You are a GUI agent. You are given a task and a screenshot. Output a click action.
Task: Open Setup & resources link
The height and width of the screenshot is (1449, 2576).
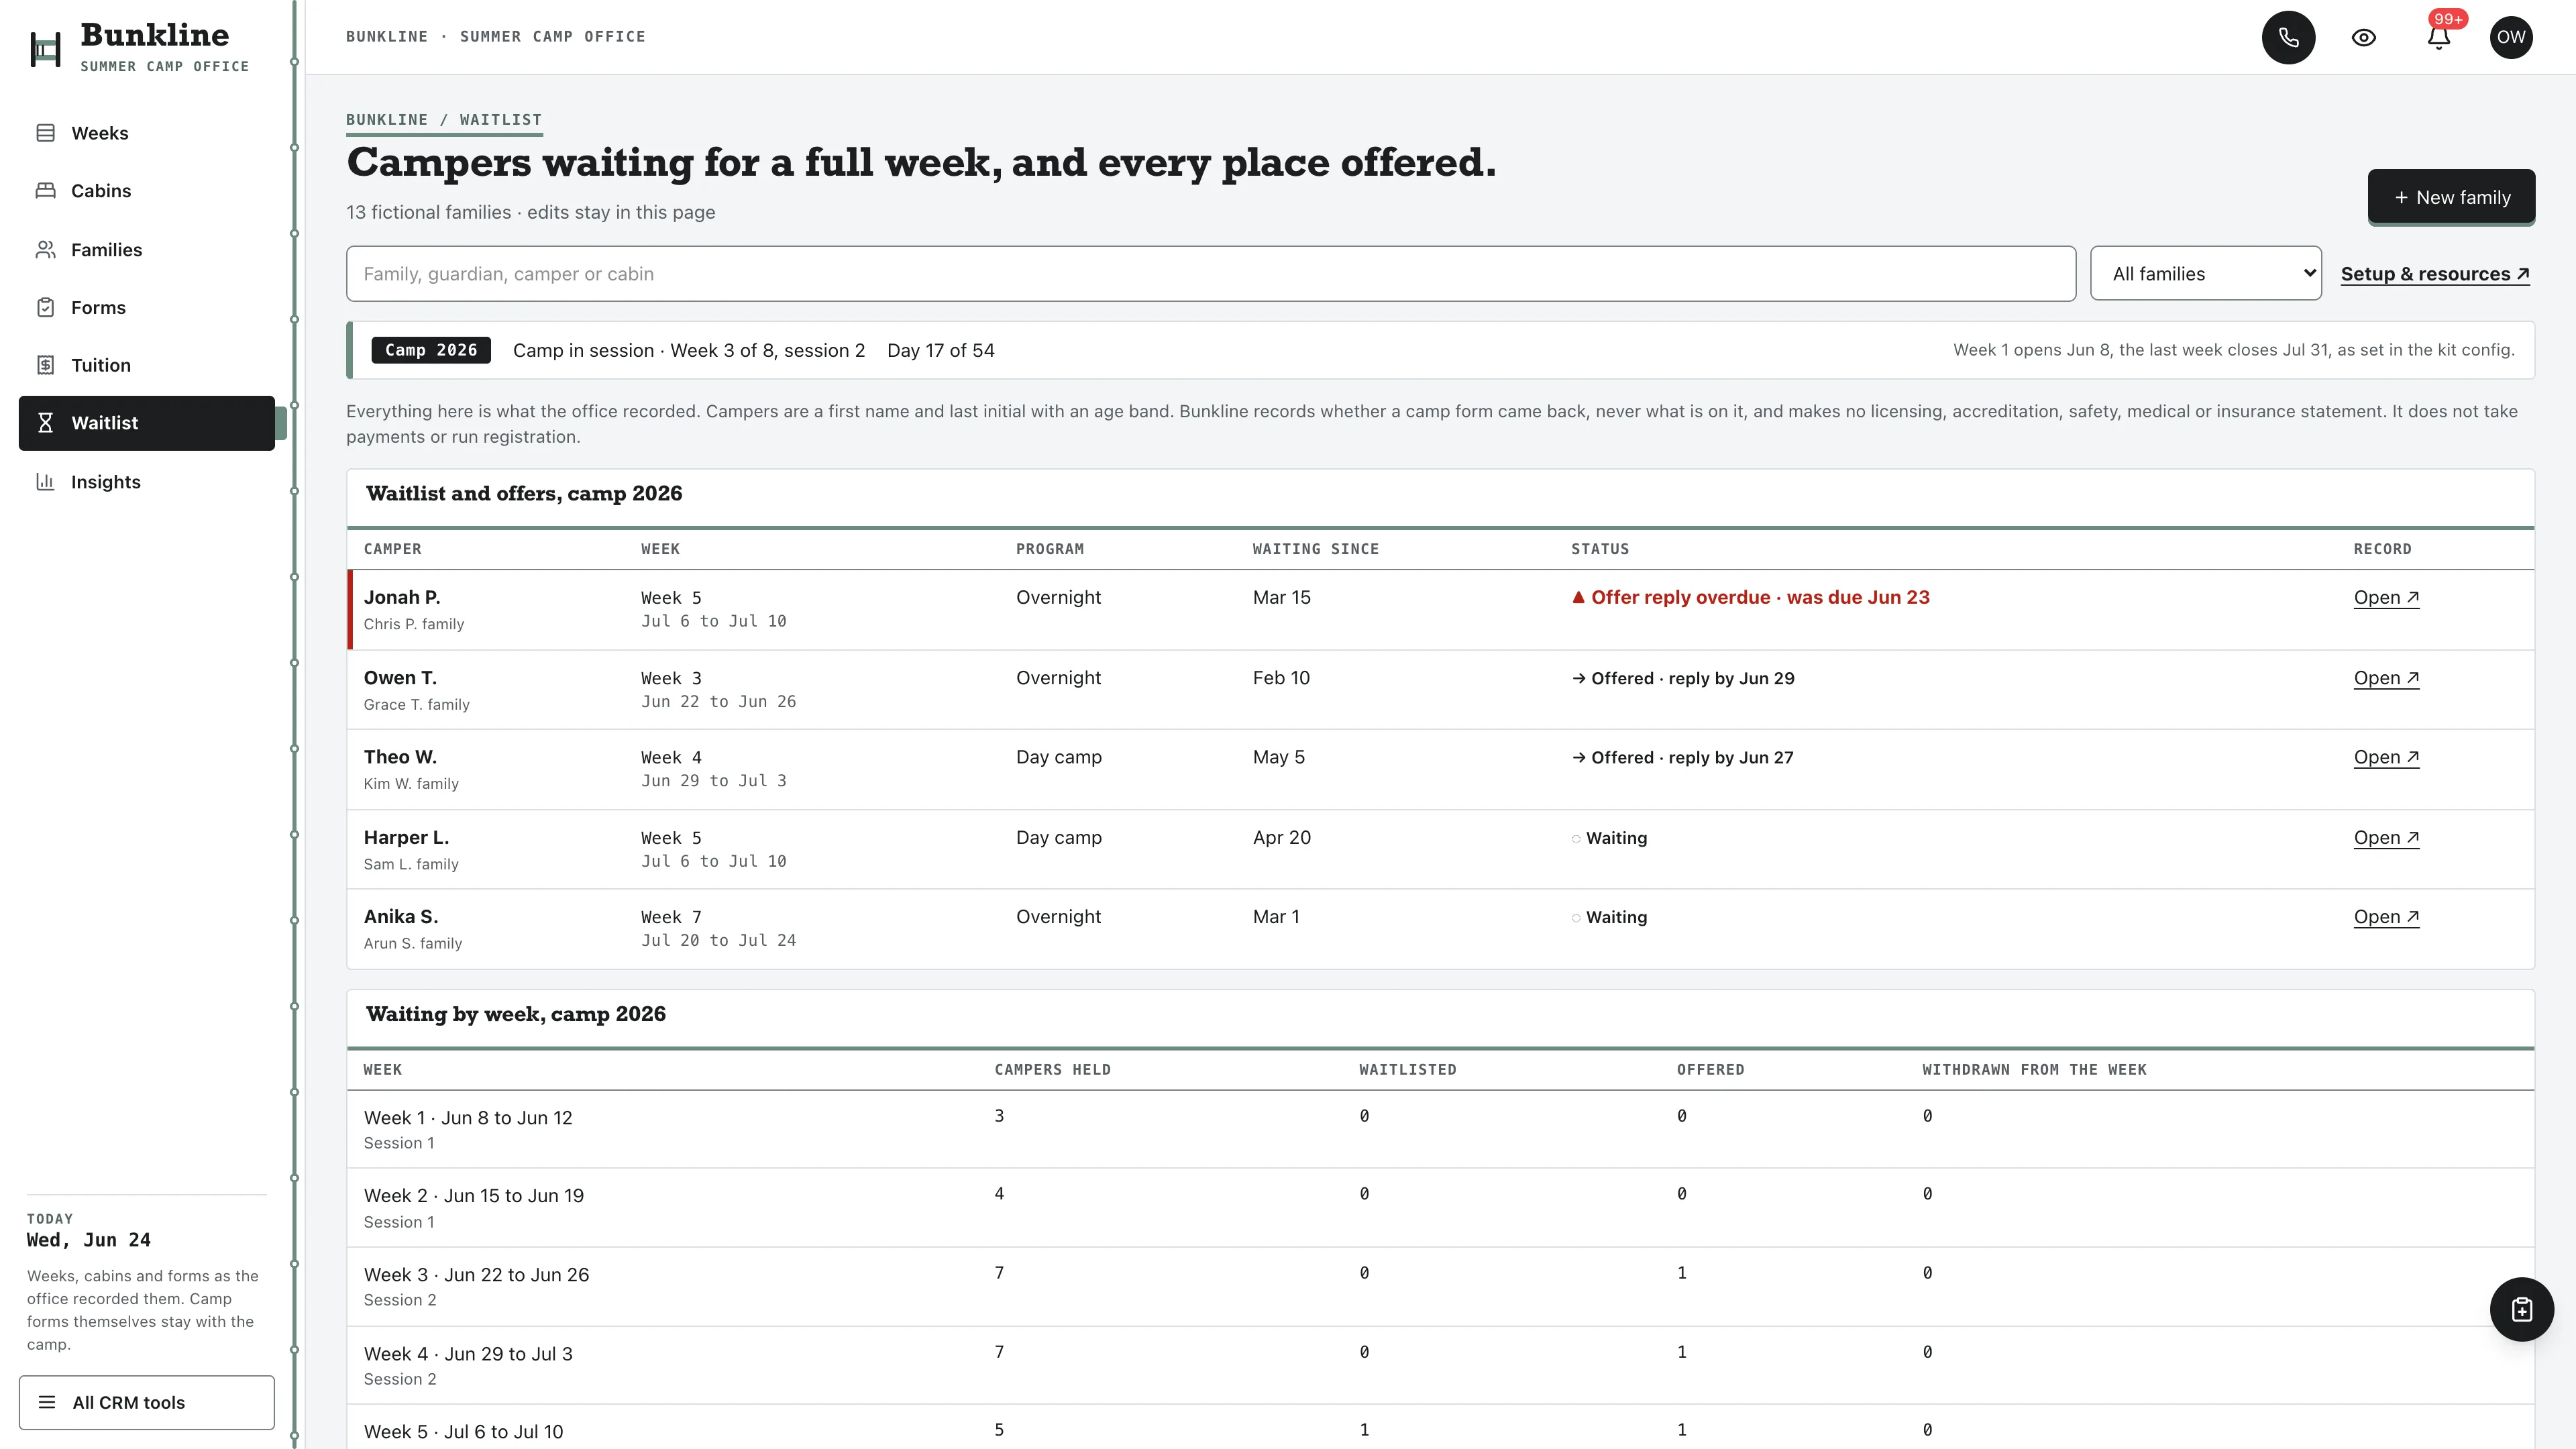pos(2435,274)
